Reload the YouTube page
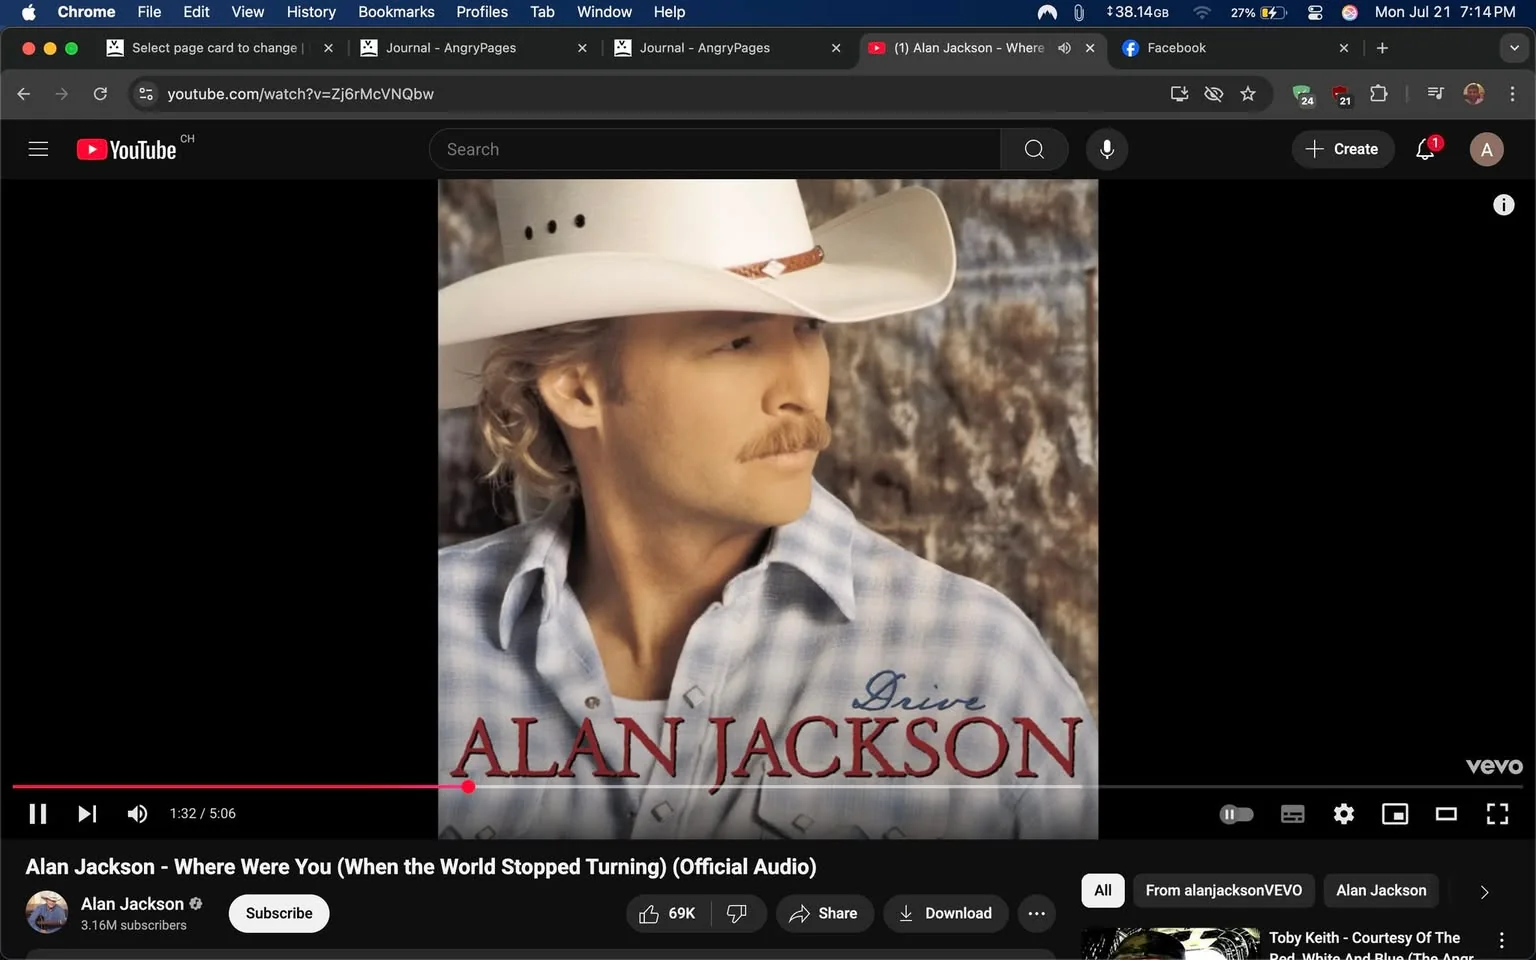The height and width of the screenshot is (960, 1536). [x=100, y=94]
